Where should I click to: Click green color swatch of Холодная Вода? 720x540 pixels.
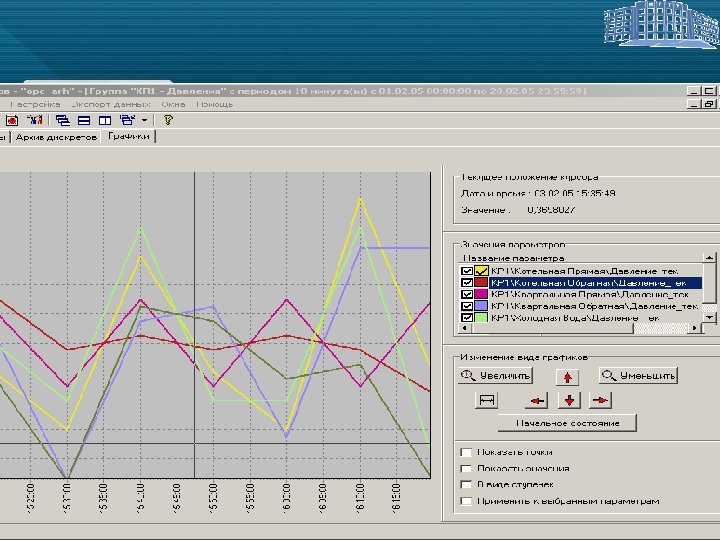pyautogui.click(x=481, y=317)
